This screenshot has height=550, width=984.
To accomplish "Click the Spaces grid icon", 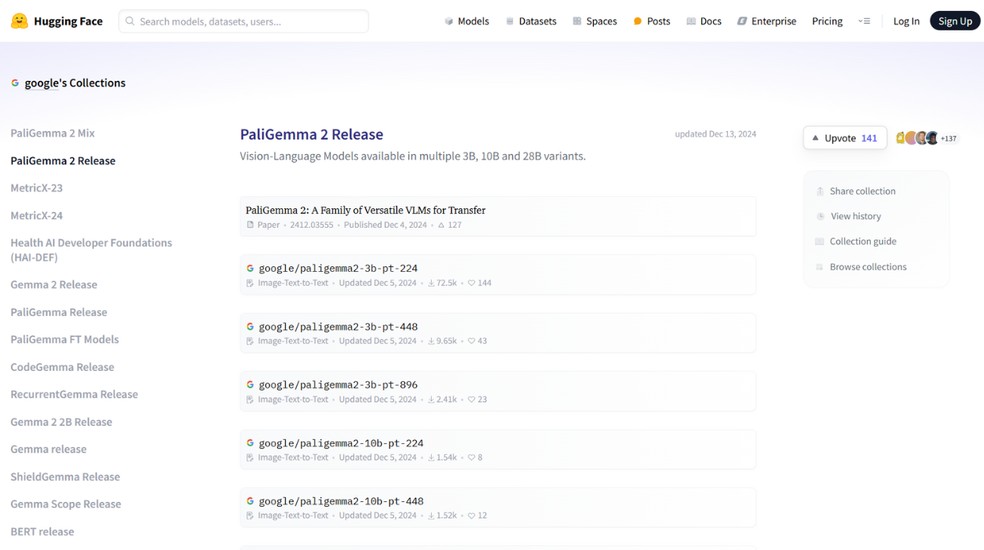I will (577, 21).
